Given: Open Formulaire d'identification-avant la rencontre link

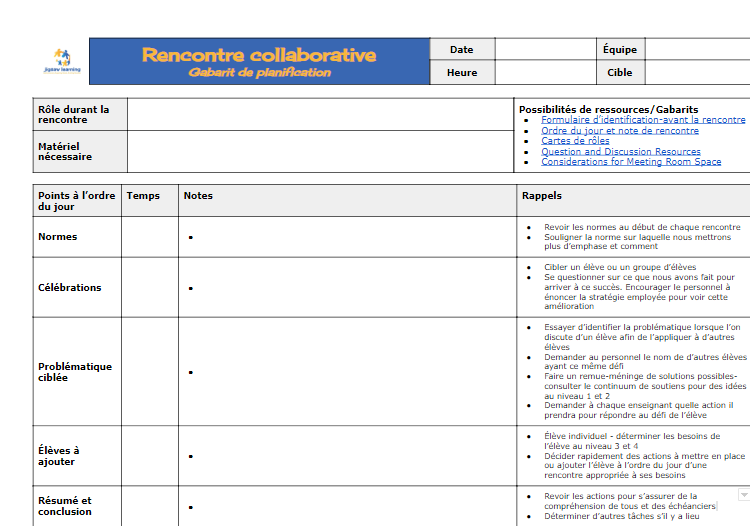Looking at the screenshot, I should [x=643, y=119].
